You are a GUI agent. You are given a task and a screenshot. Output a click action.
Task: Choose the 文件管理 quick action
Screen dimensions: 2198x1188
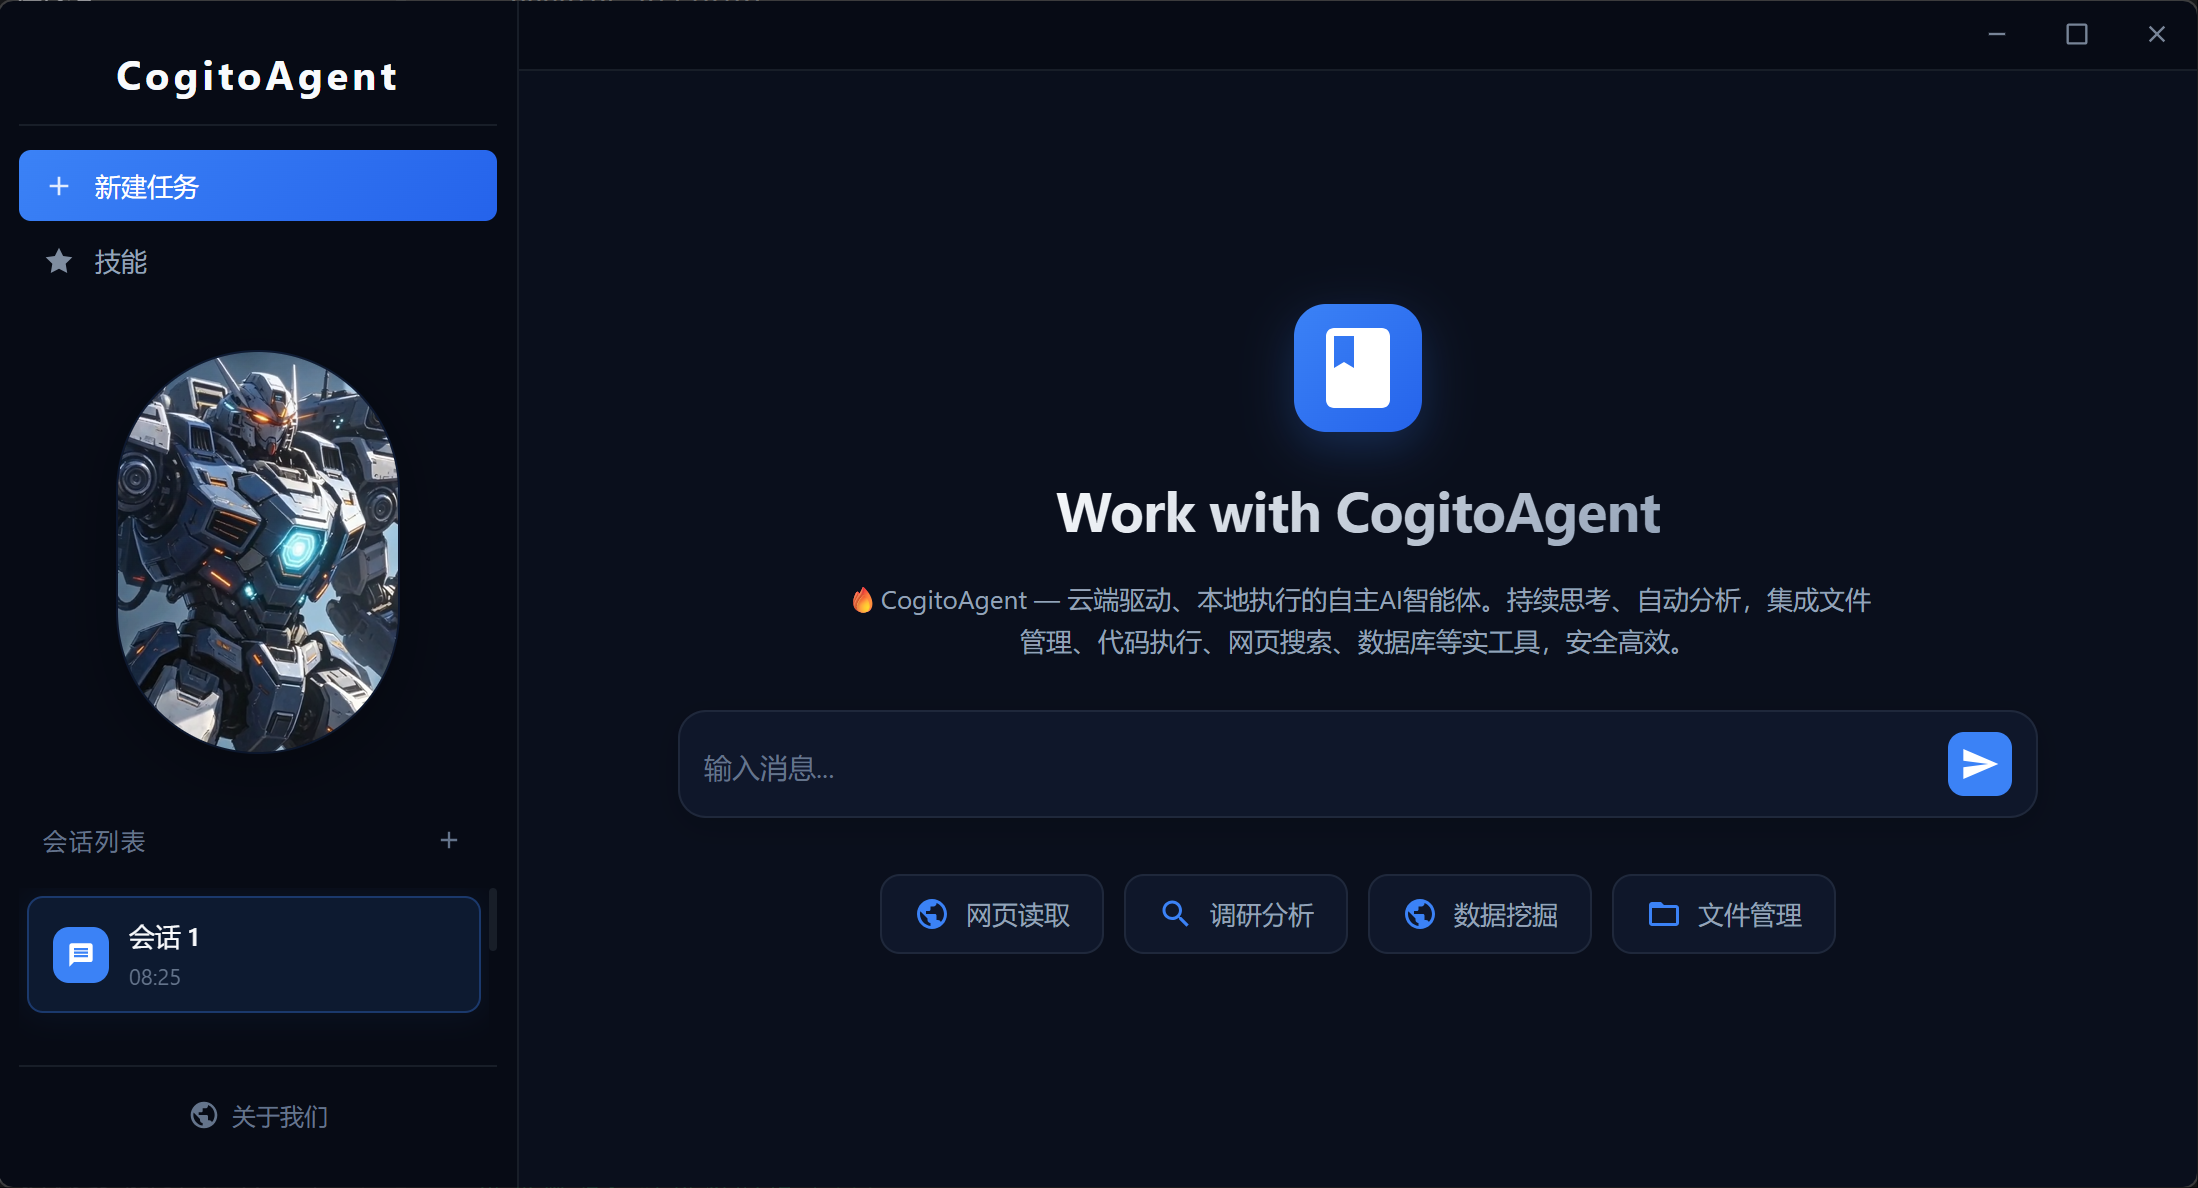(1724, 914)
